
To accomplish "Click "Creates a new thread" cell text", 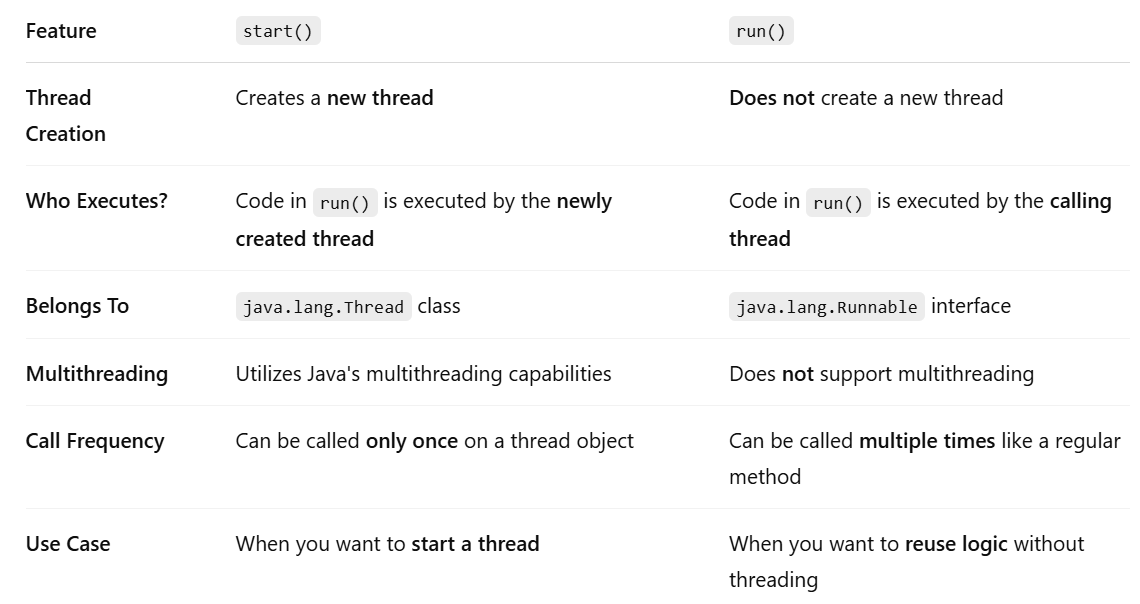I will pyautogui.click(x=334, y=98).
